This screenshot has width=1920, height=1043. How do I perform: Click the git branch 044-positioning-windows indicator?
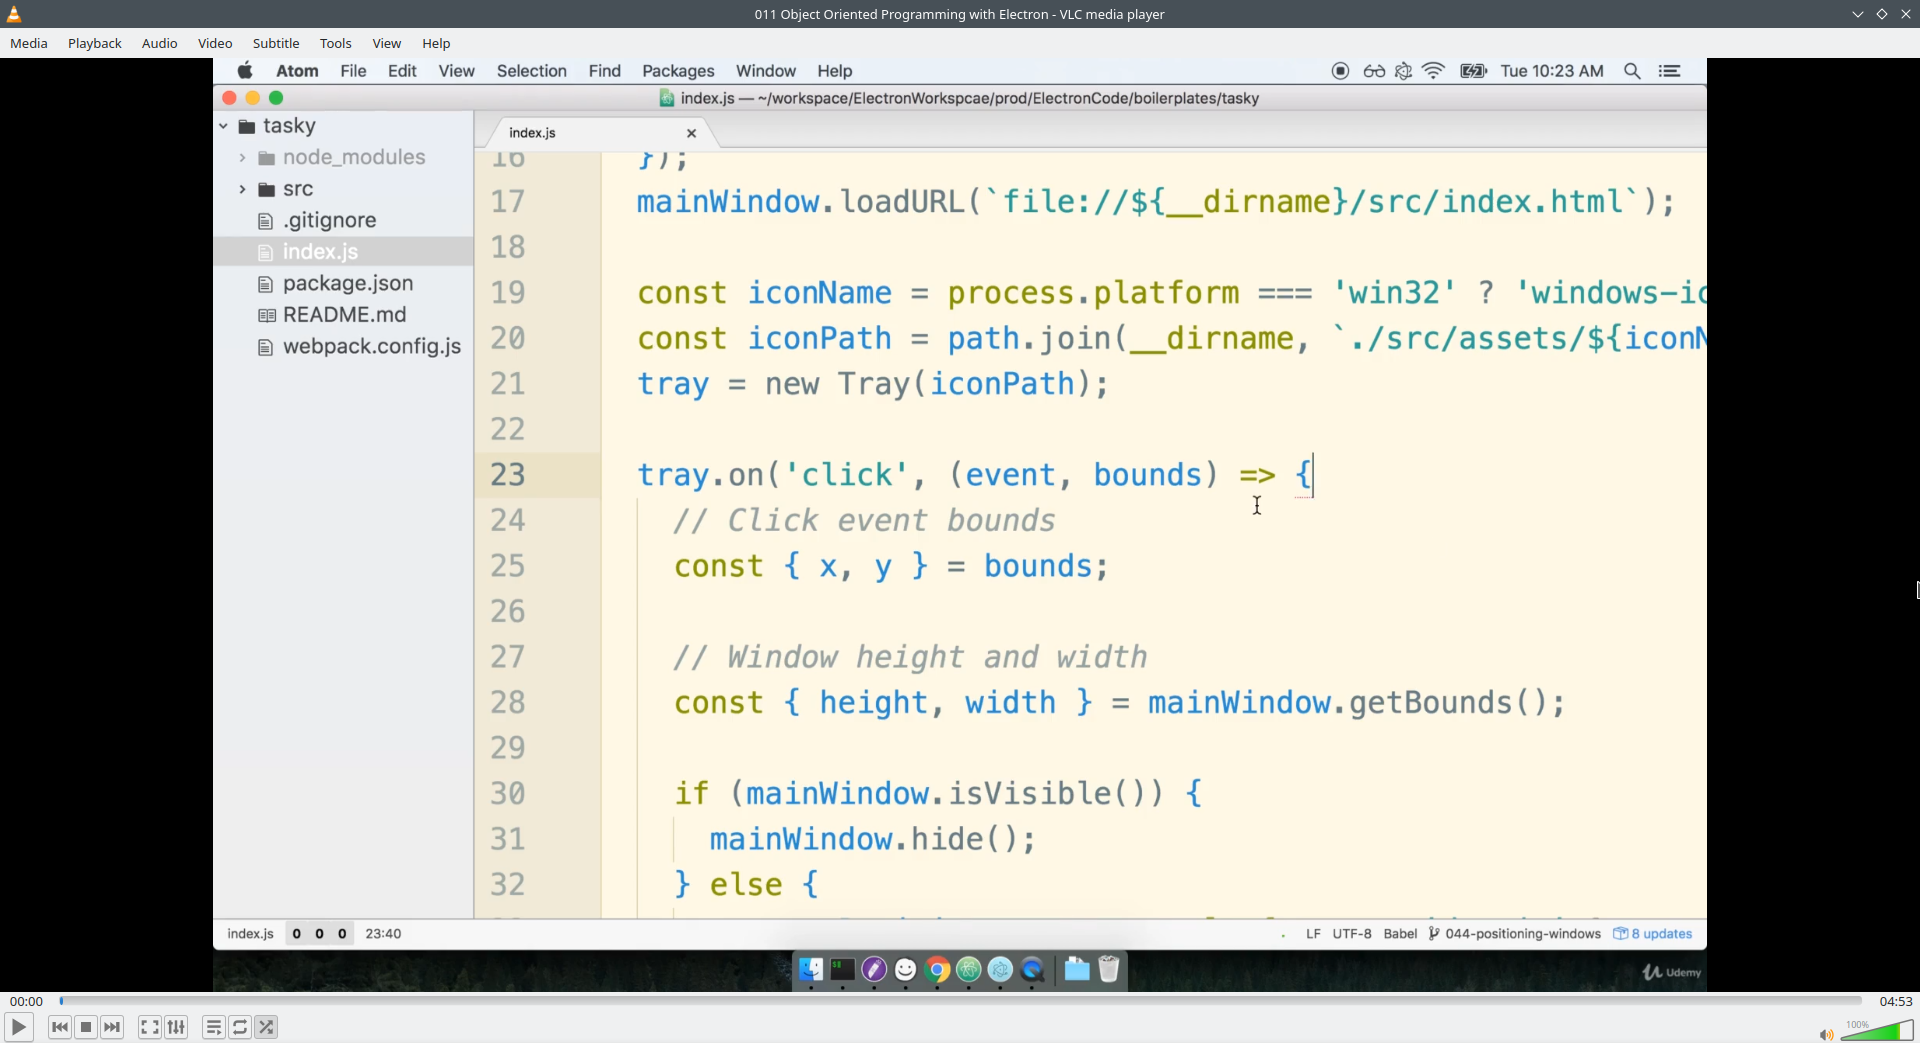point(1515,934)
